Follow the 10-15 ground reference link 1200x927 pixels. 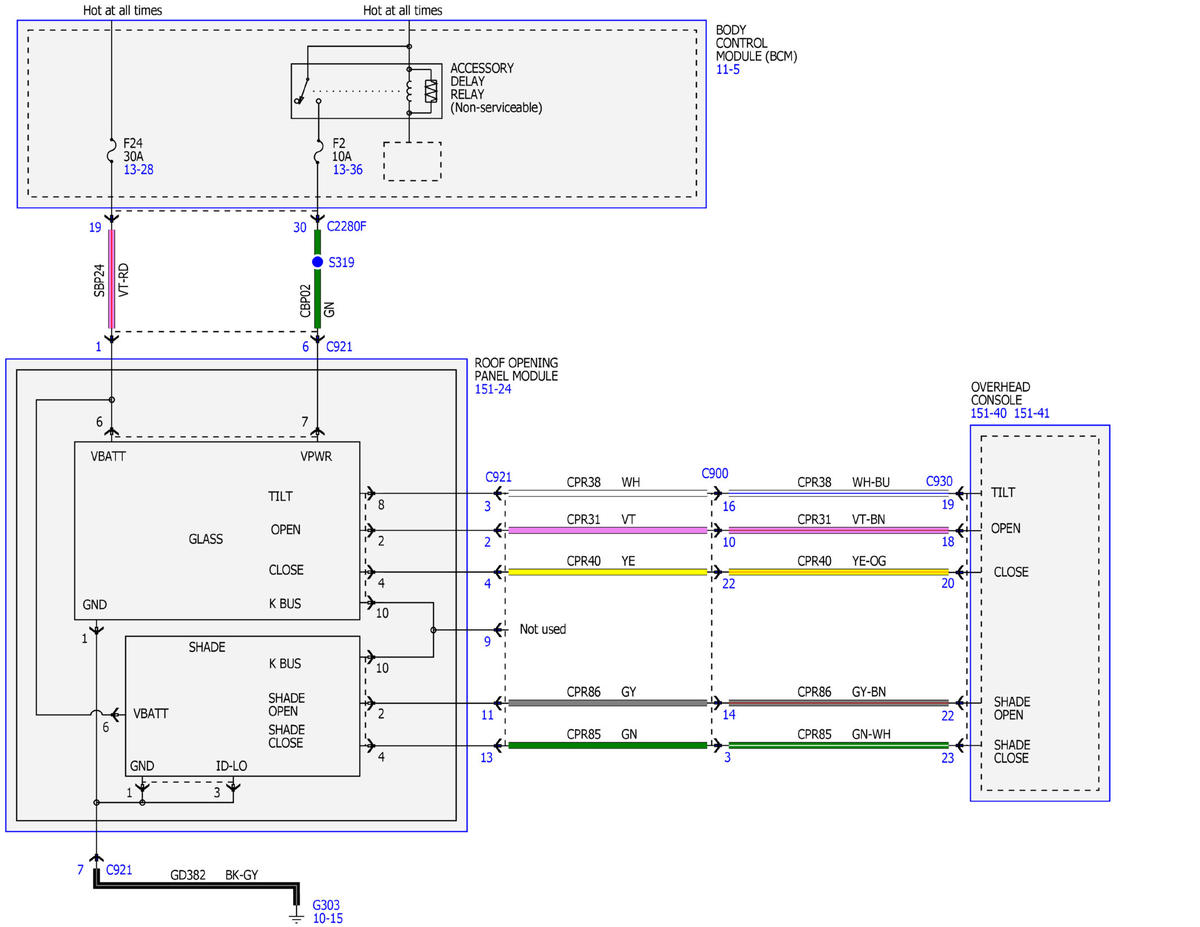pos(327,918)
